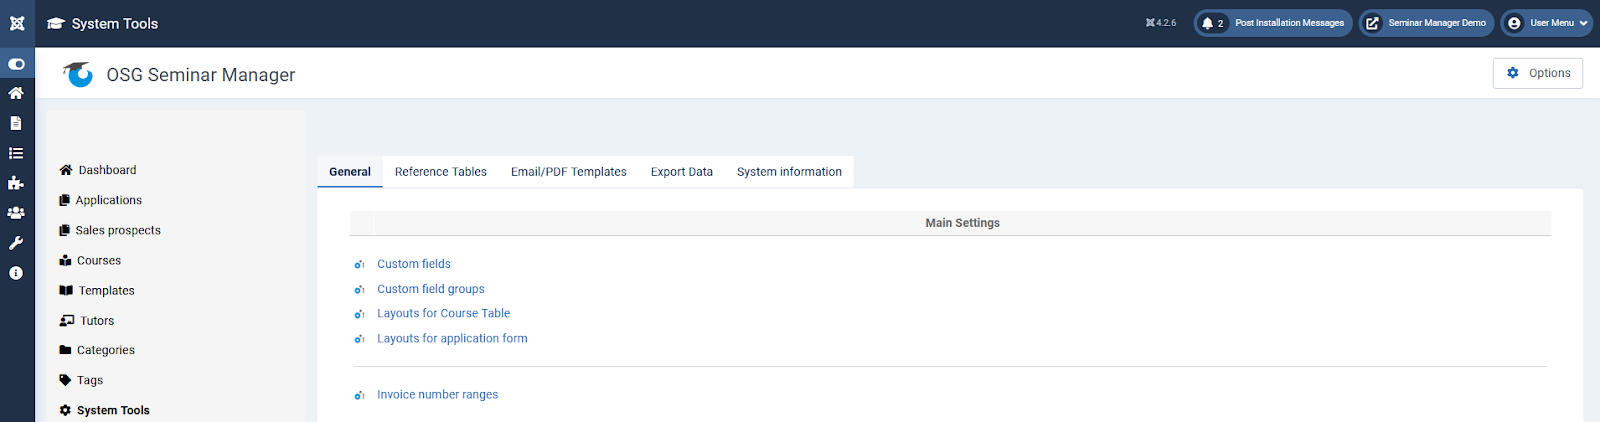The height and width of the screenshot is (422, 1600).
Task: Open Post Installation Messages
Action: pos(1289,23)
